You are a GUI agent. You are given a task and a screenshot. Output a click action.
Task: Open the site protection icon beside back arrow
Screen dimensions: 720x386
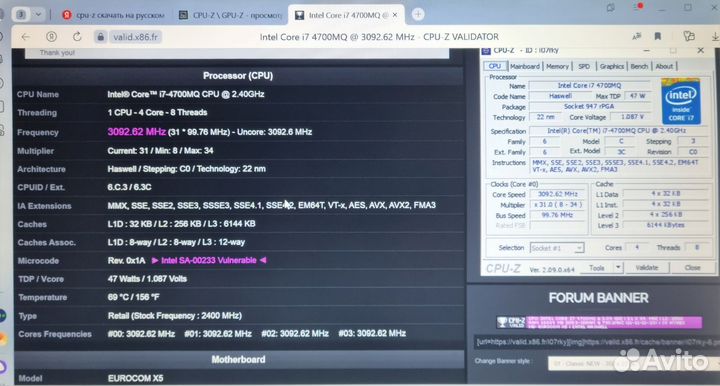point(51,37)
